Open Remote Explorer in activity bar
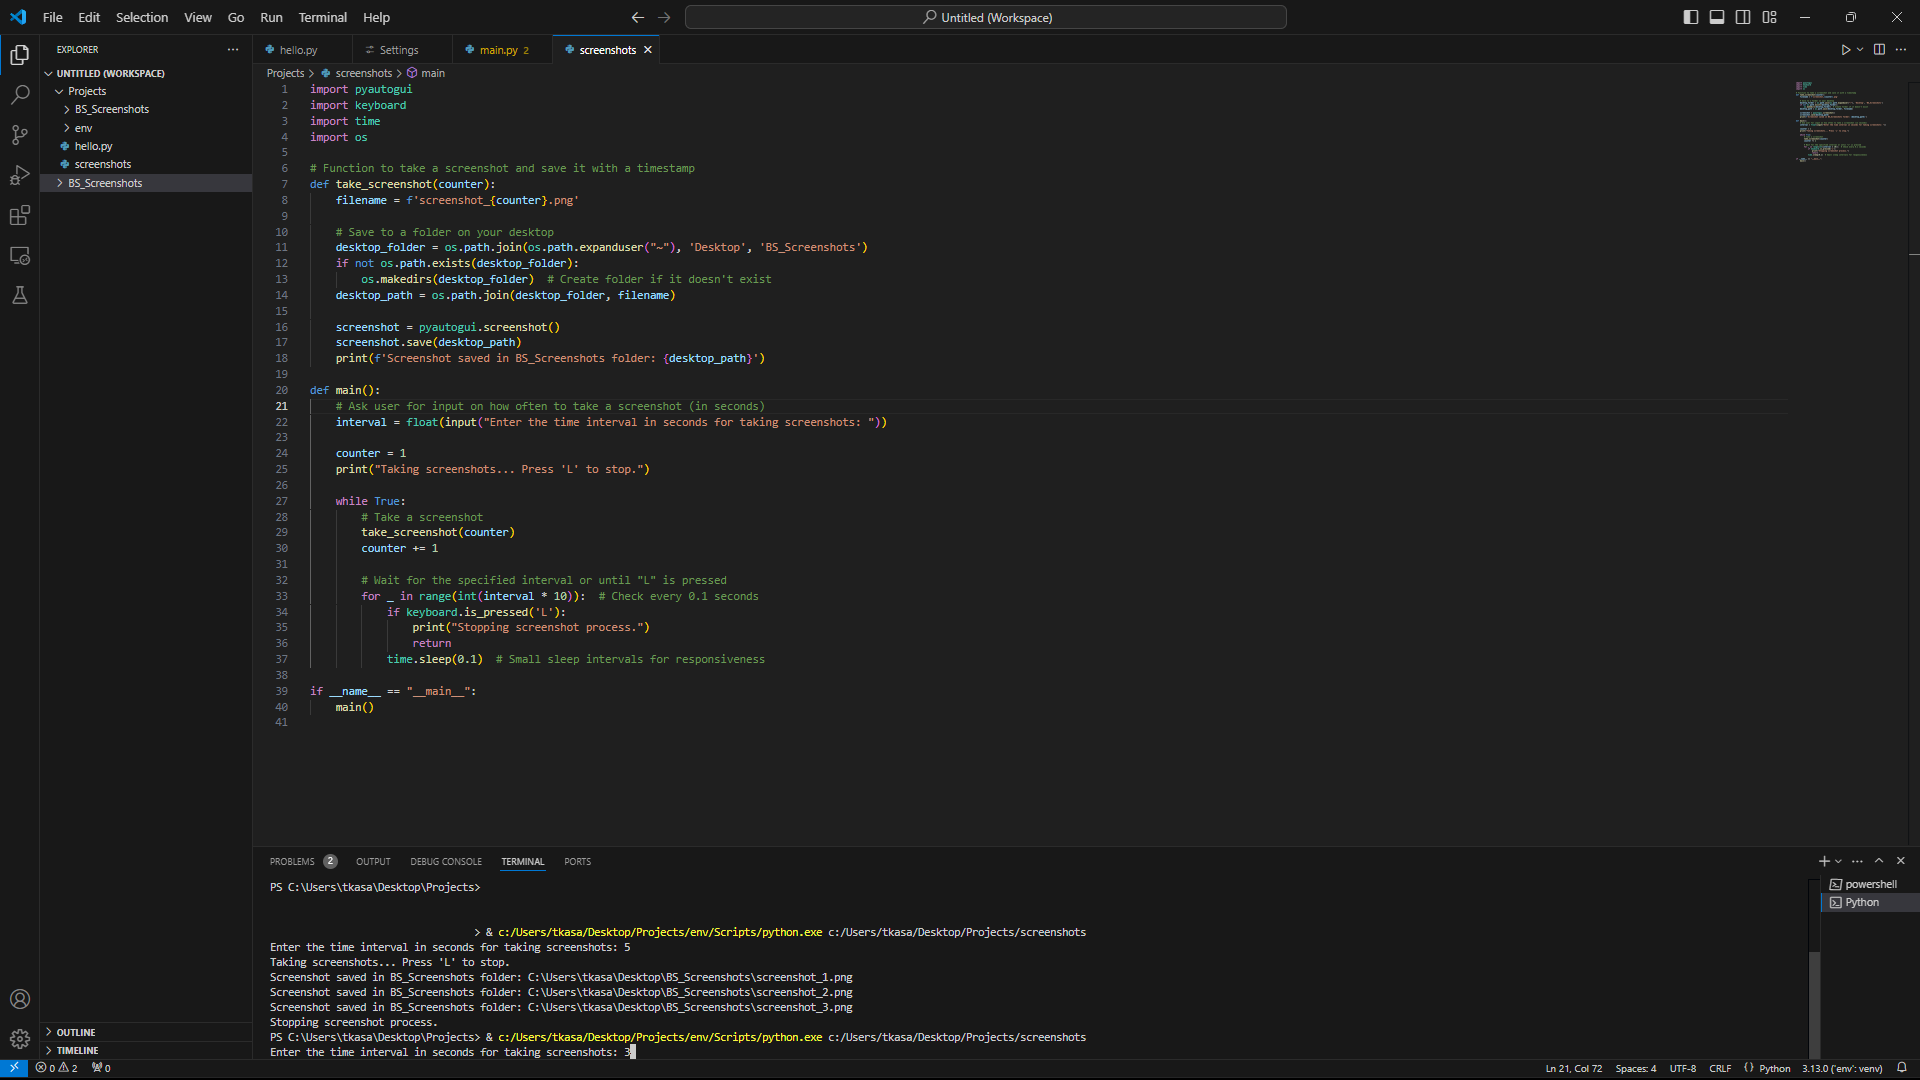This screenshot has height=1080, width=1920. click(19, 256)
